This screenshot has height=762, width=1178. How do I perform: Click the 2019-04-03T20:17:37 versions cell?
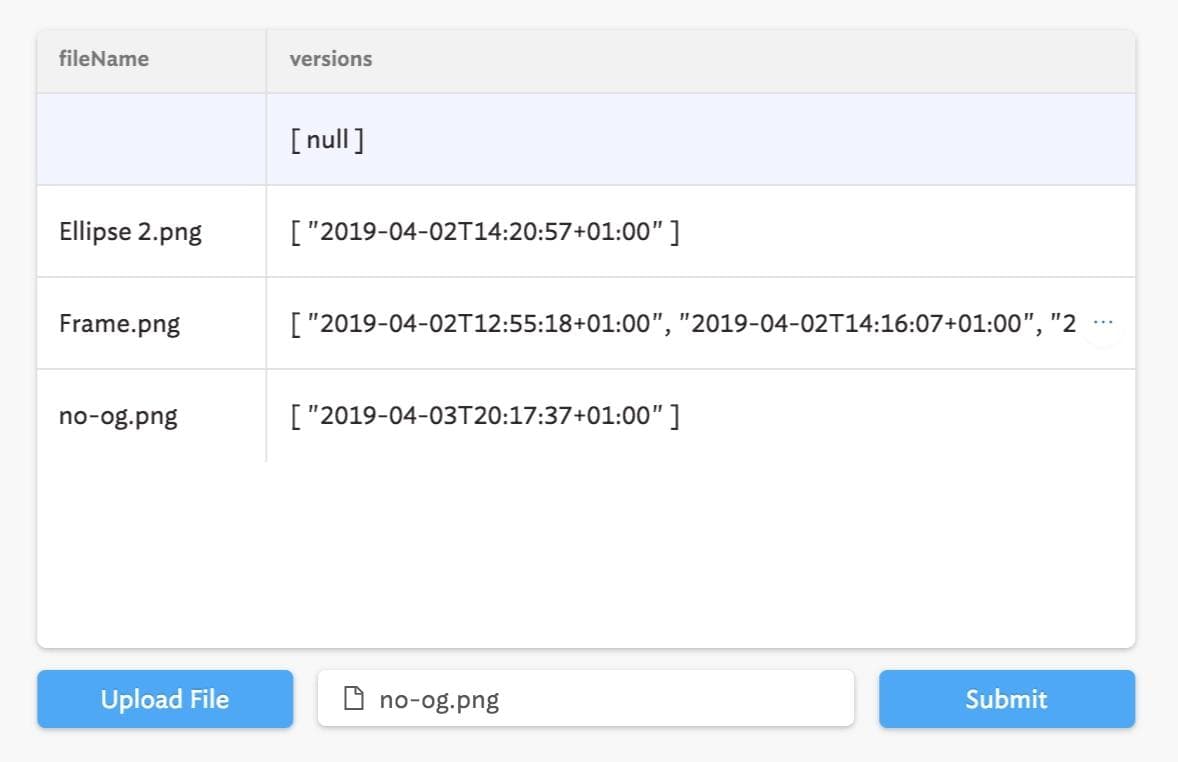[485, 416]
